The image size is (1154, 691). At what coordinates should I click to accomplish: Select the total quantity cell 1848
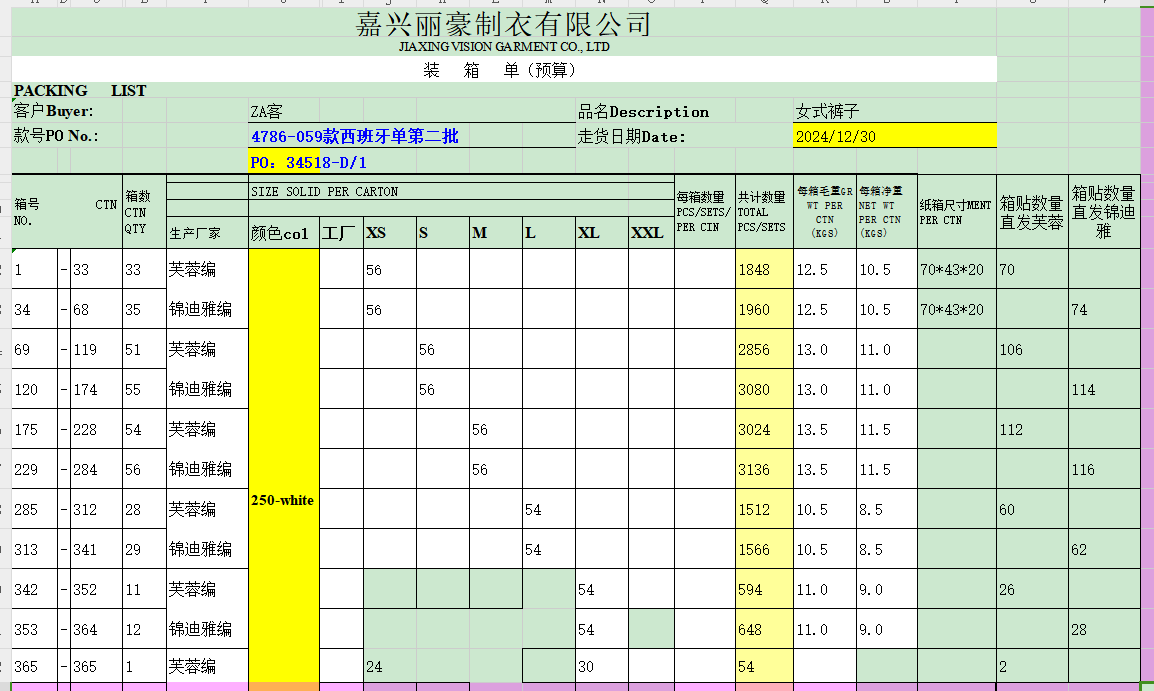pos(754,270)
